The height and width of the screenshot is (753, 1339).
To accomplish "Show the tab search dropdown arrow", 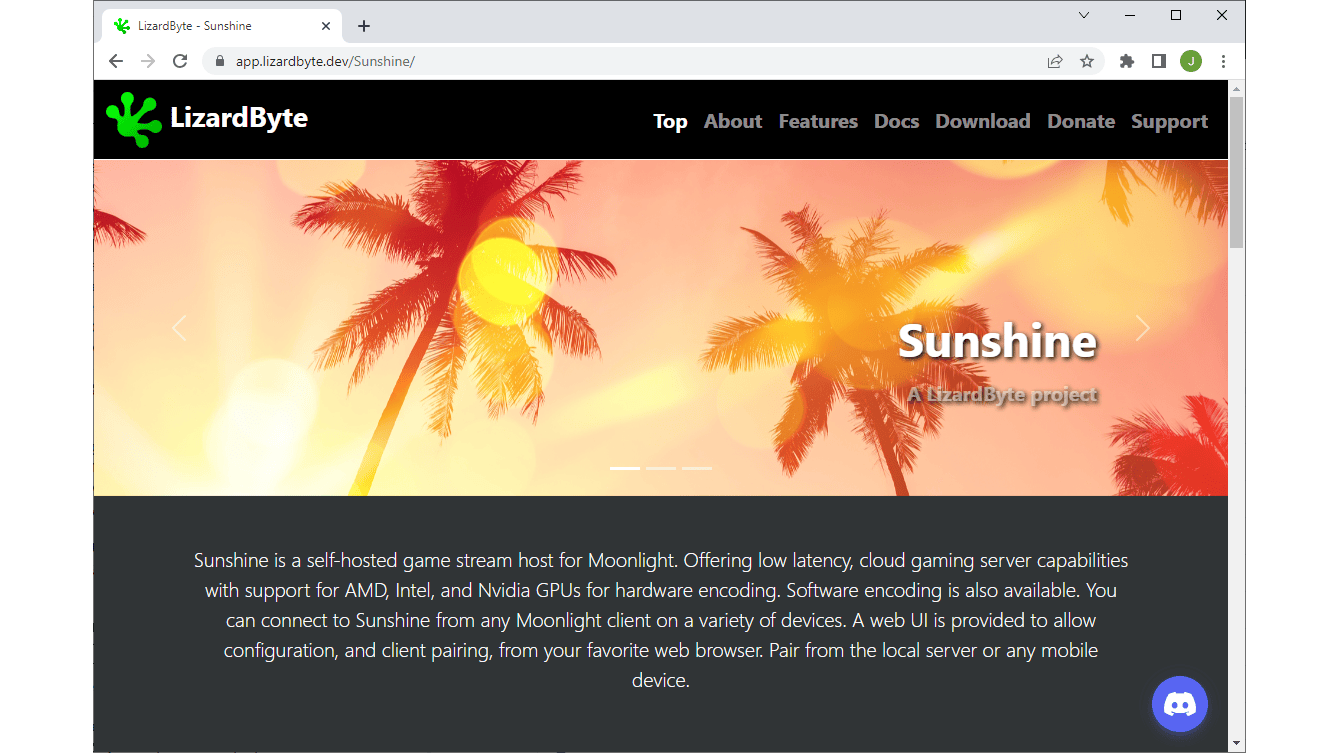I will click(1084, 15).
